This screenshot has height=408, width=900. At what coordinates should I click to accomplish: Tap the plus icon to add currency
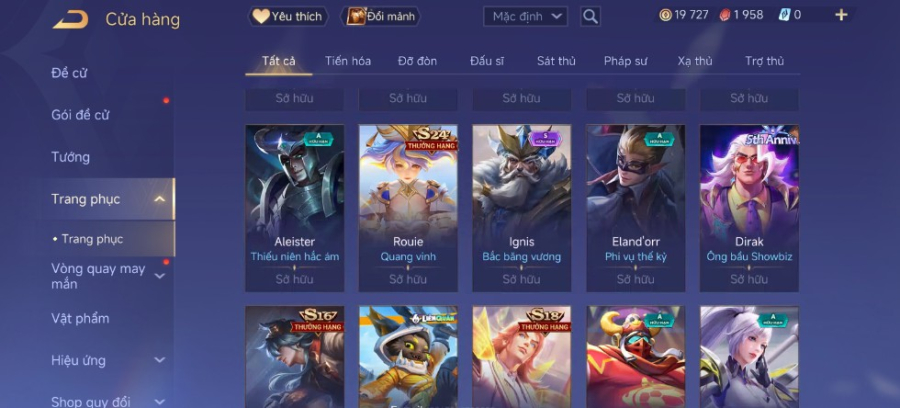(x=841, y=15)
